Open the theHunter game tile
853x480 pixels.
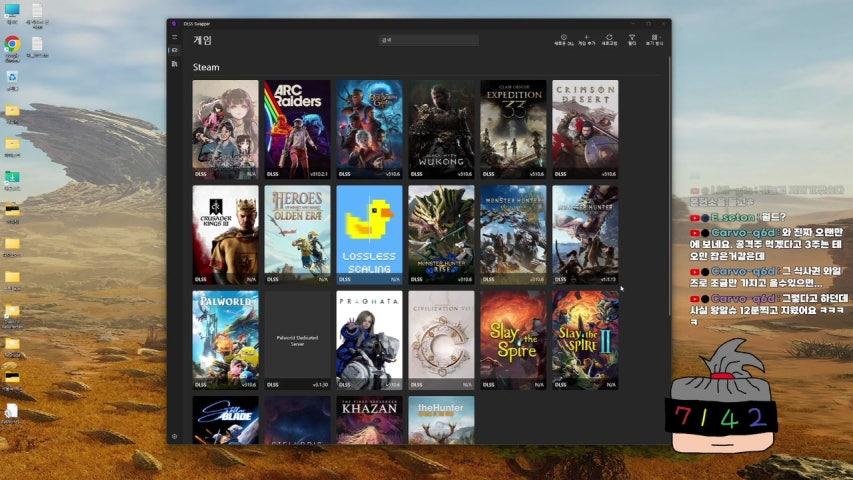pos(441,420)
